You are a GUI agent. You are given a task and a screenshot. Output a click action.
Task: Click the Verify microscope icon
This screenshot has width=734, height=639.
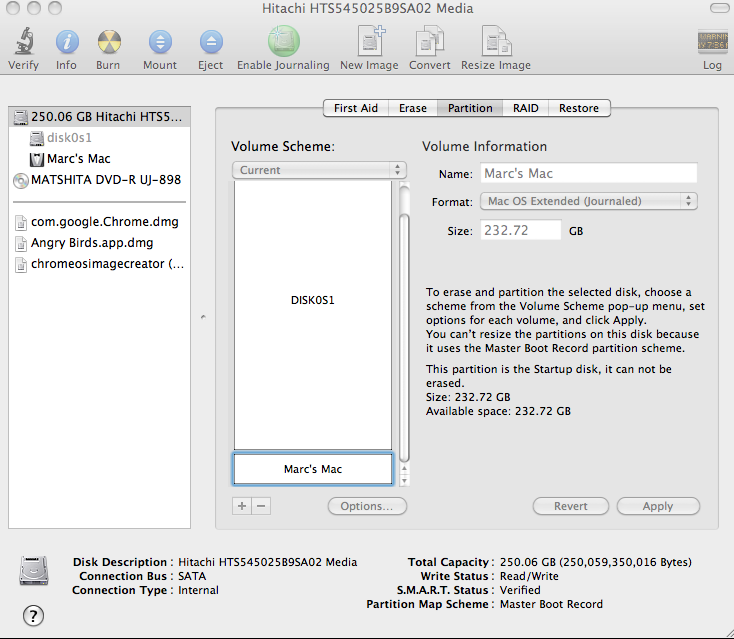pos(24,41)
